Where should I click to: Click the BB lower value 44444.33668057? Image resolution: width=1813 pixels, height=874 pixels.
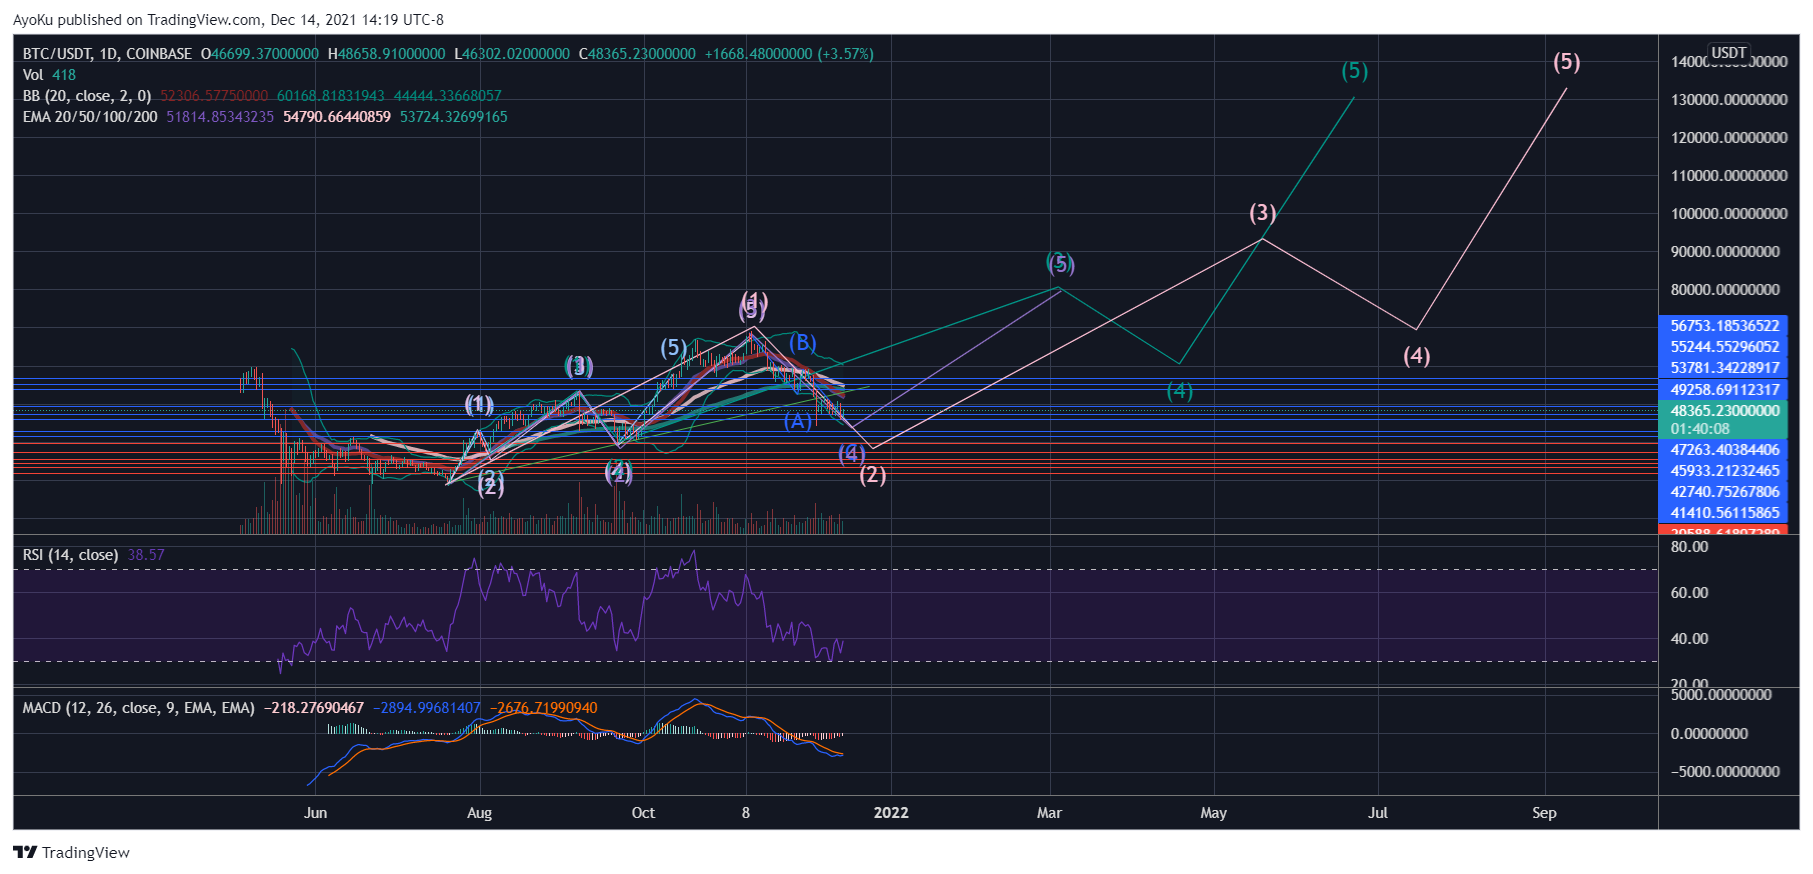[448, 96]
